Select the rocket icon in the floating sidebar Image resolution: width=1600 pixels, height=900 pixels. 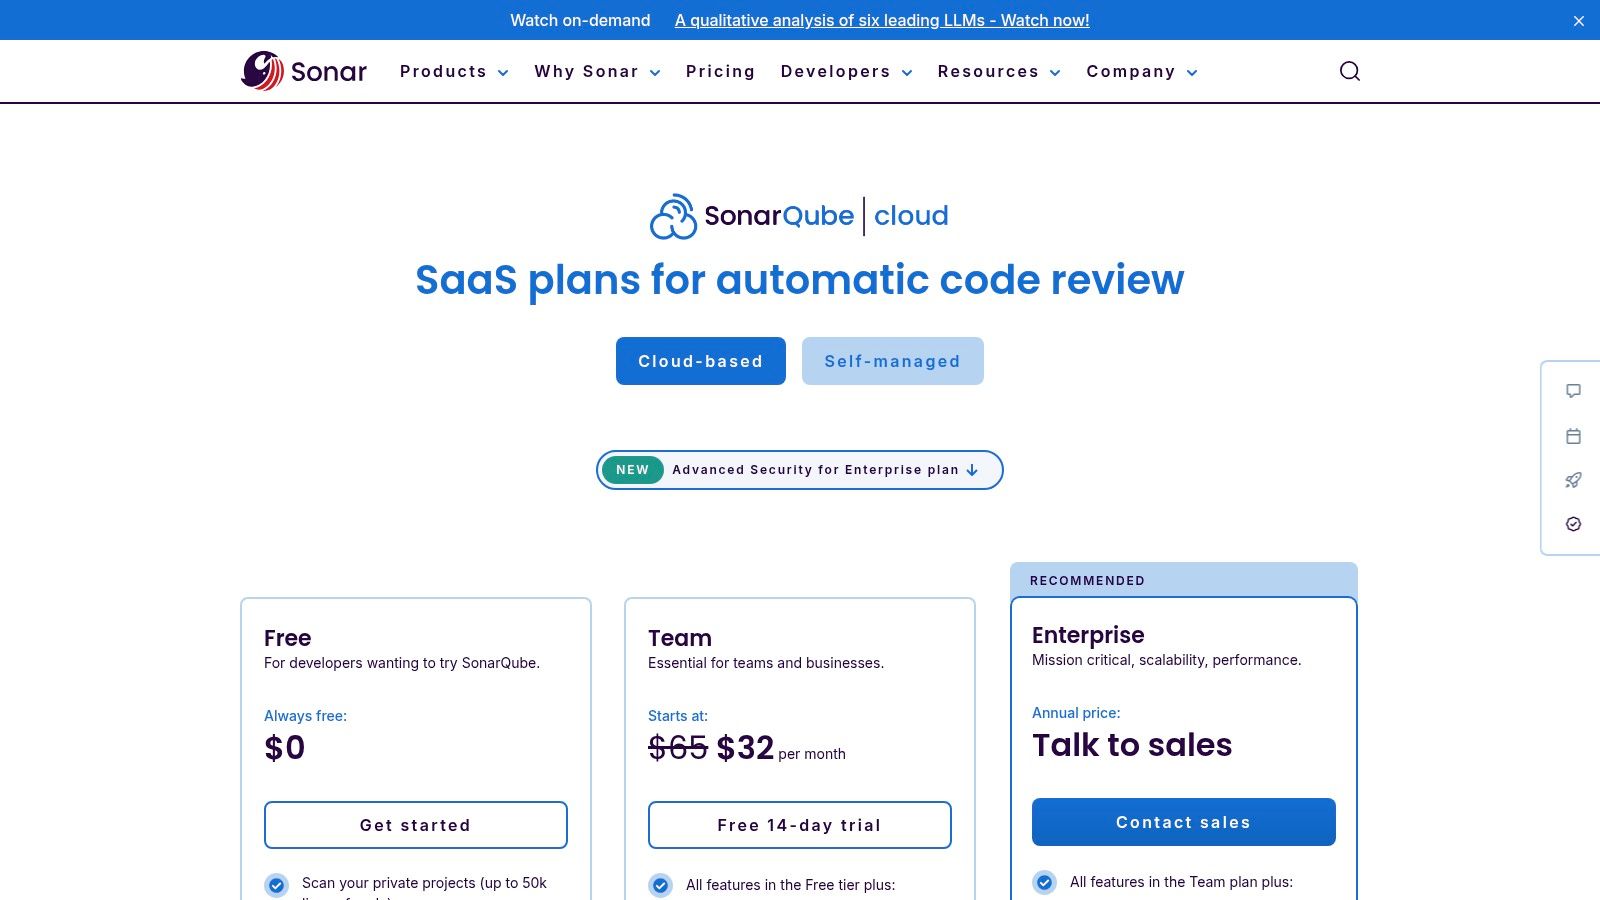click(1573, 480)
